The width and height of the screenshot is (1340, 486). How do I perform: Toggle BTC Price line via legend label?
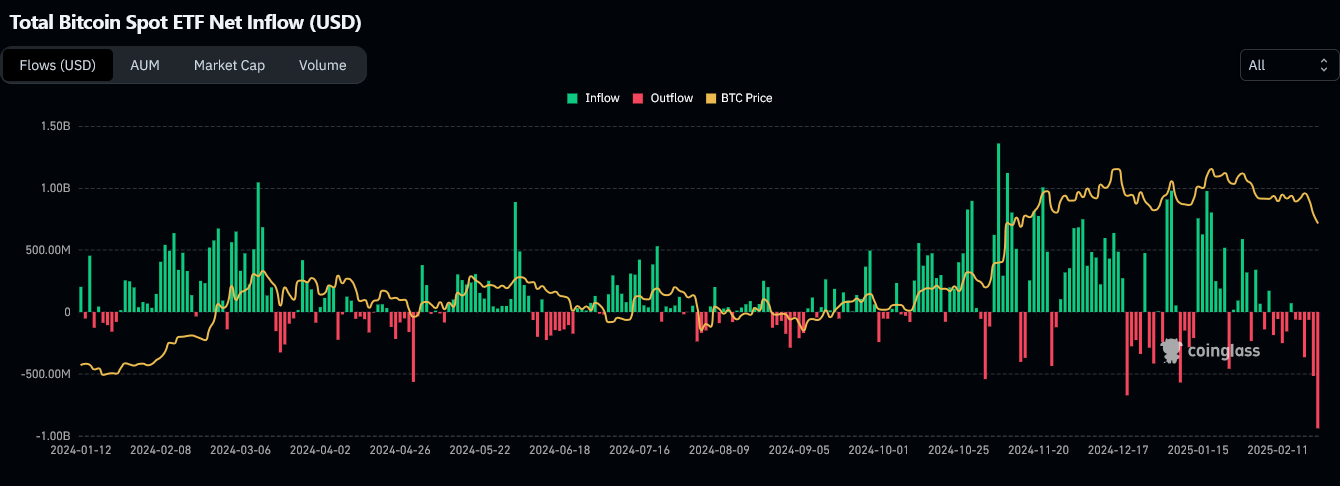746,98
